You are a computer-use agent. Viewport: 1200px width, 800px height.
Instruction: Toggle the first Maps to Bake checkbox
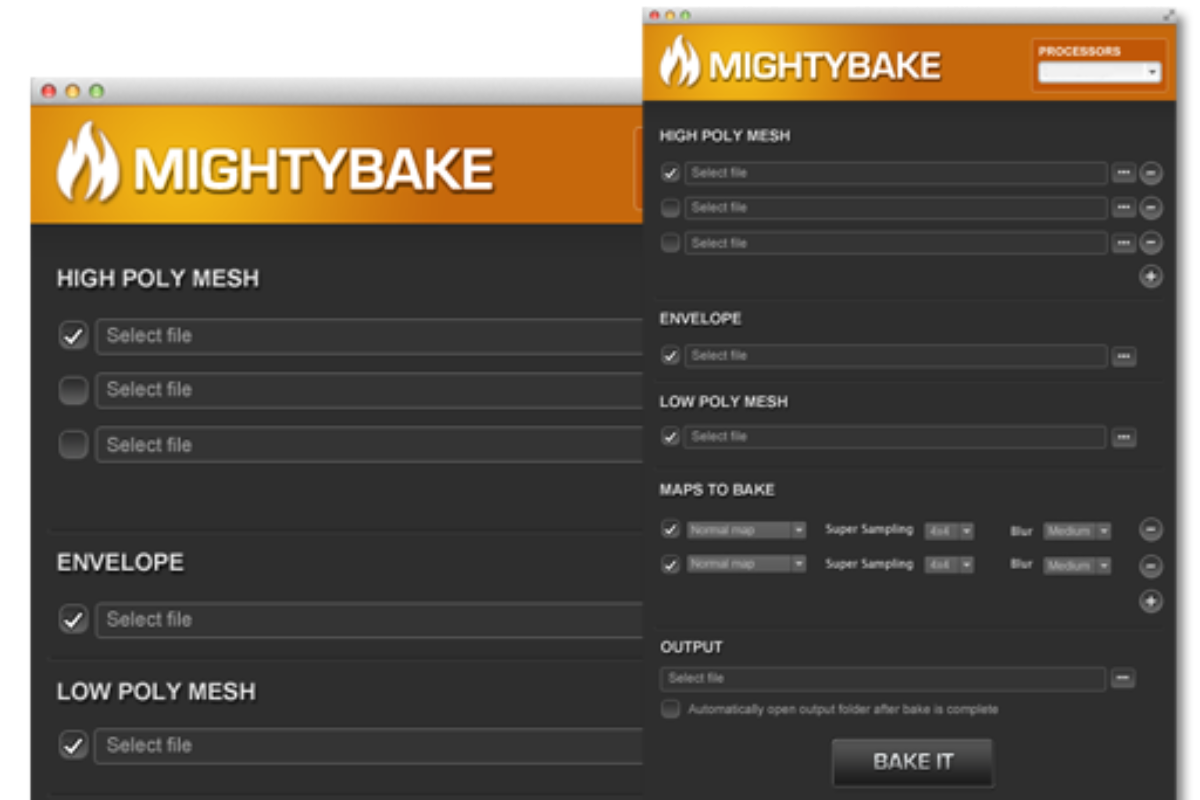(x=671, y=530)
